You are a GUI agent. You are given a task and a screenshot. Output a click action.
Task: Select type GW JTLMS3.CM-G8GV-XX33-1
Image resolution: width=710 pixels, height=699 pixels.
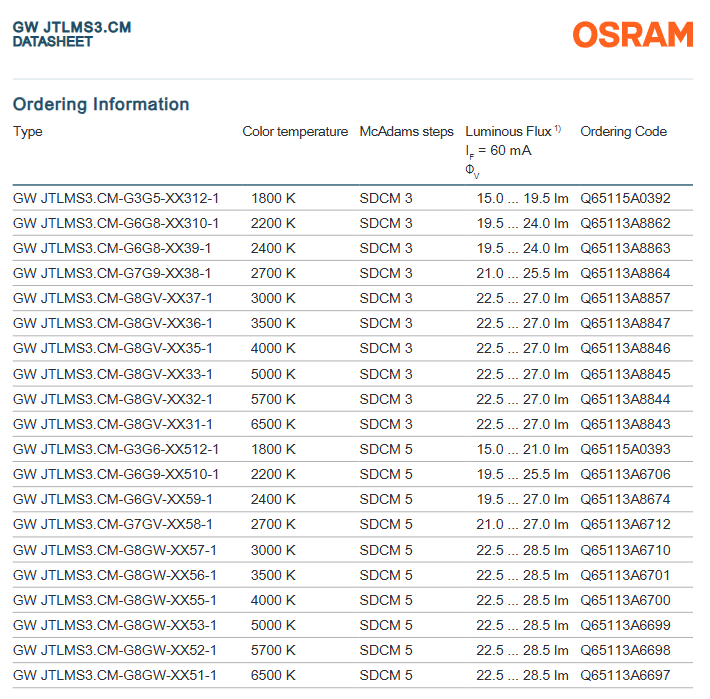(113, 374)
